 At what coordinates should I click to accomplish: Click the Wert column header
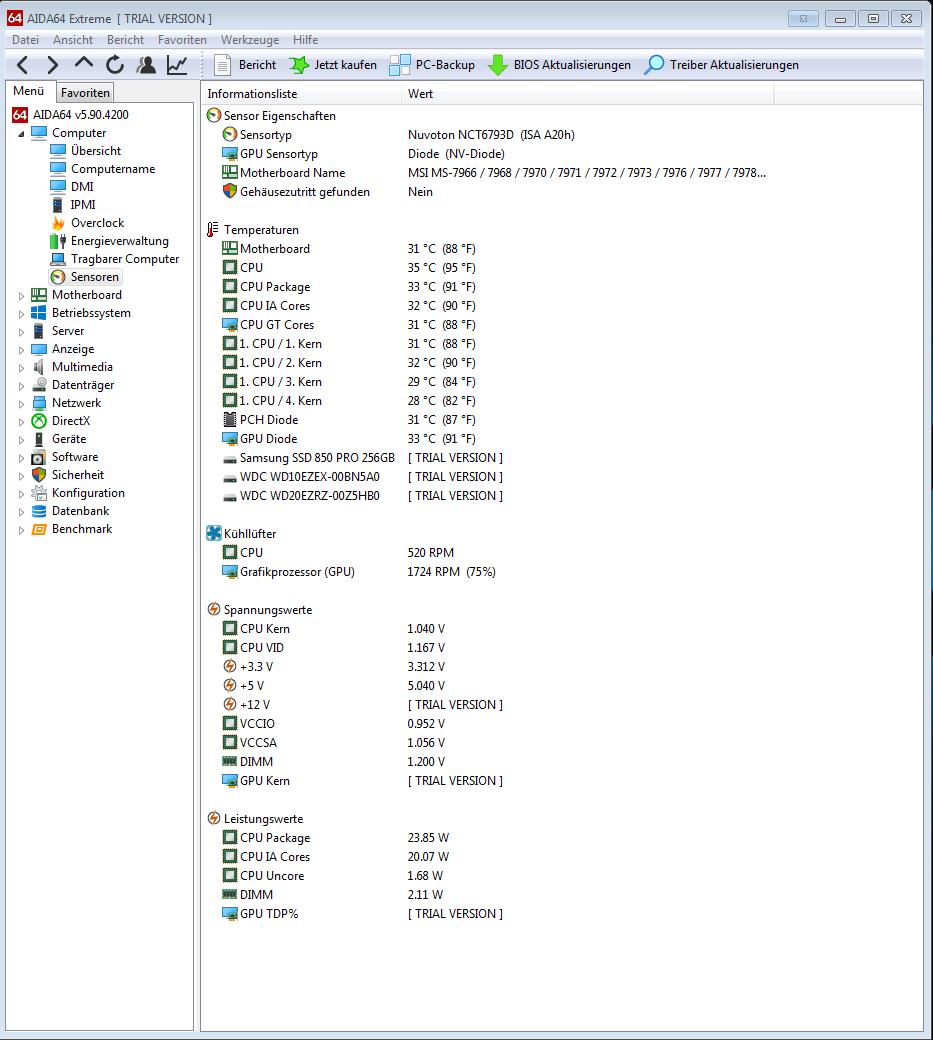pyautogui.click(x=588, y=94)
